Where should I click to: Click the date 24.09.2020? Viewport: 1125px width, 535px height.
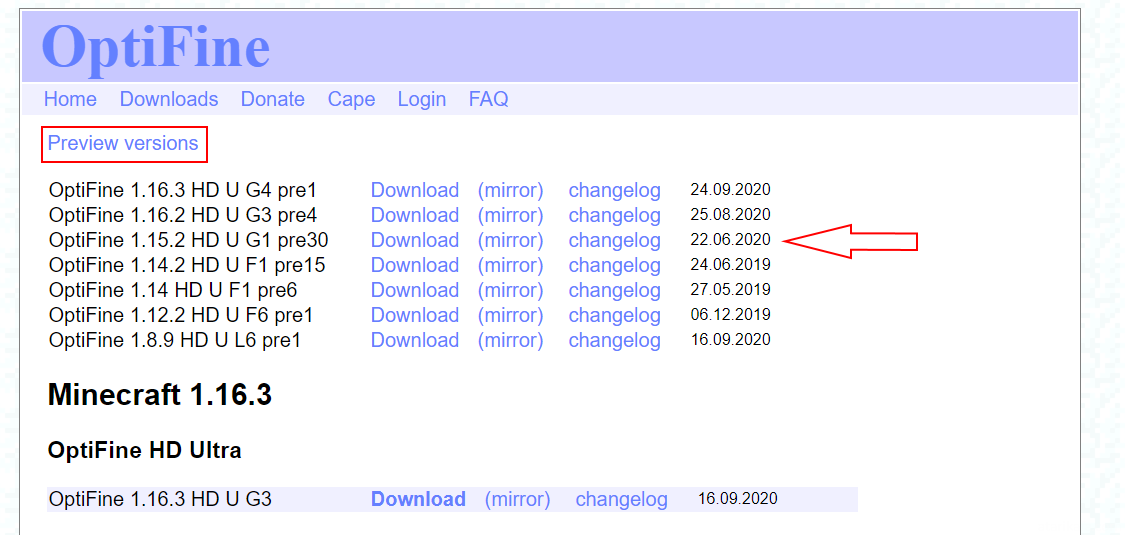730,190
